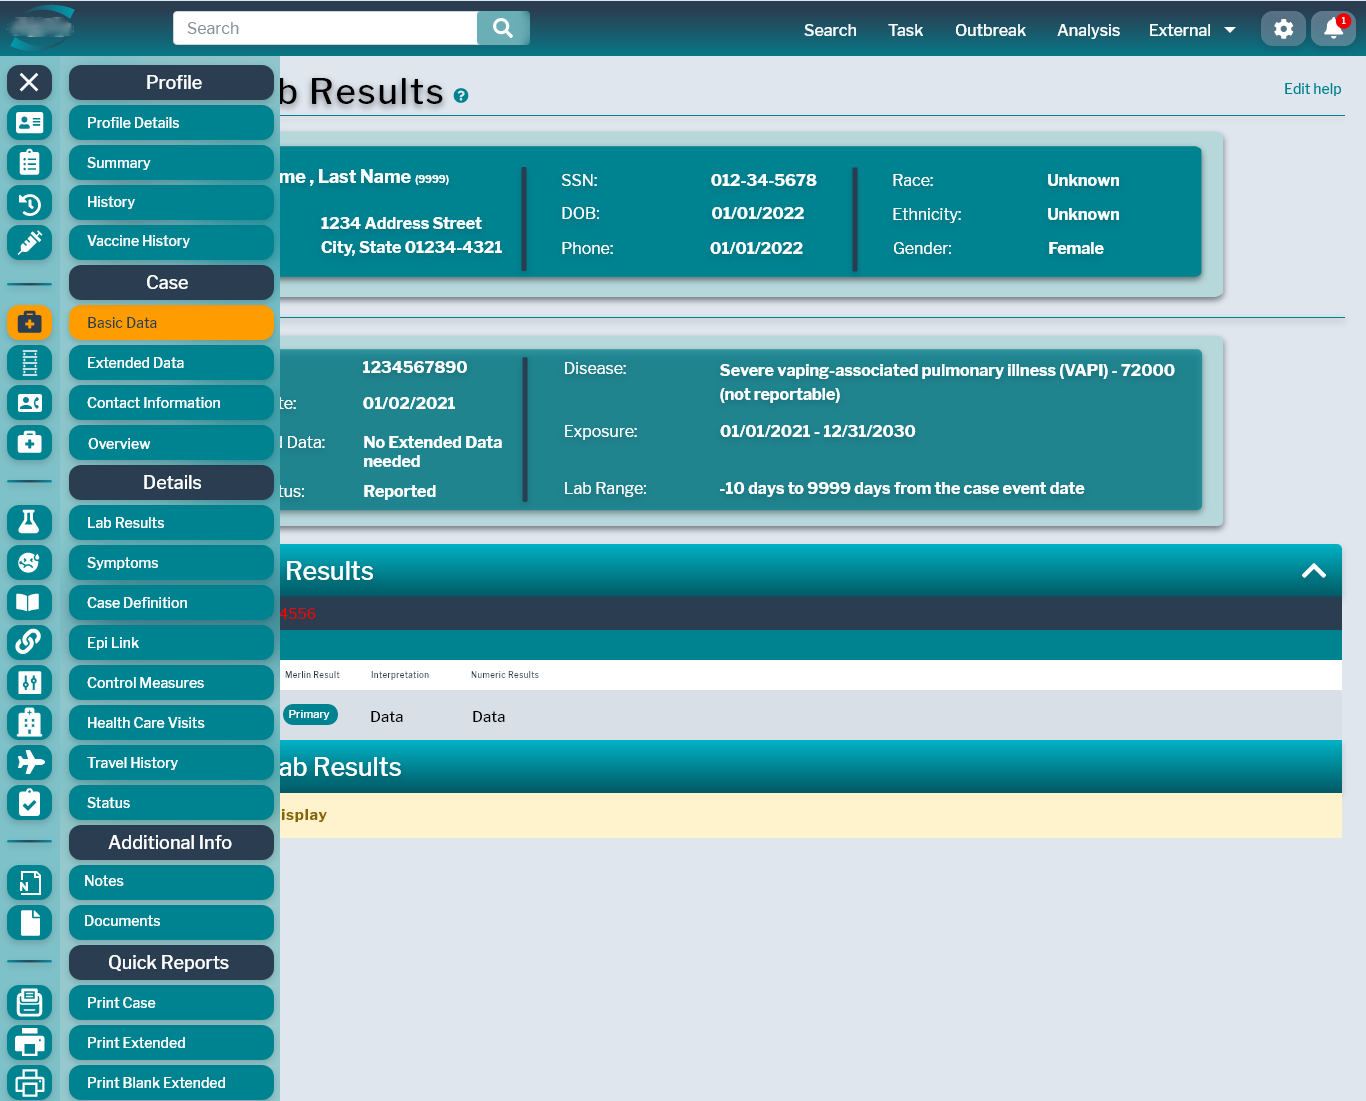
Task: Select Epi Link menu item
Action: 171,642
